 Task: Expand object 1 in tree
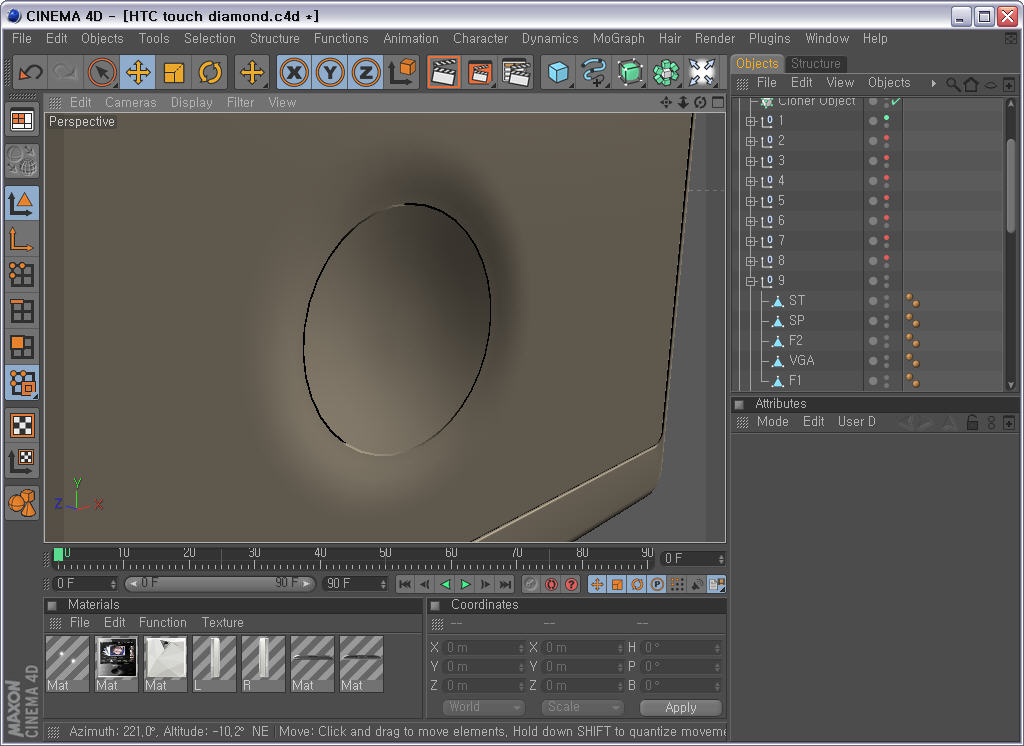(750, 121)
